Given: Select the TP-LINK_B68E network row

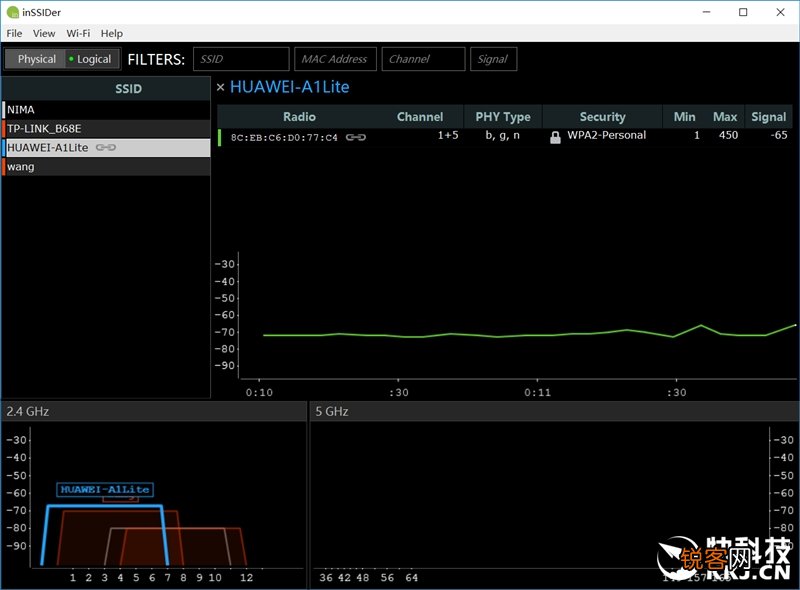Looking at the screenshot, I should click(x=106, y=129).
